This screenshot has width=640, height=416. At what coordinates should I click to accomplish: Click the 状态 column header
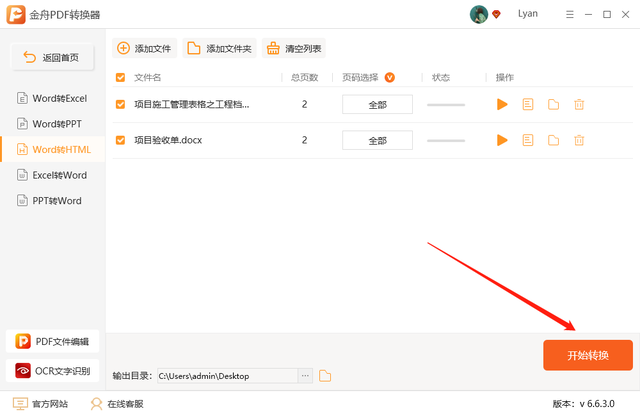click(441, 78)
